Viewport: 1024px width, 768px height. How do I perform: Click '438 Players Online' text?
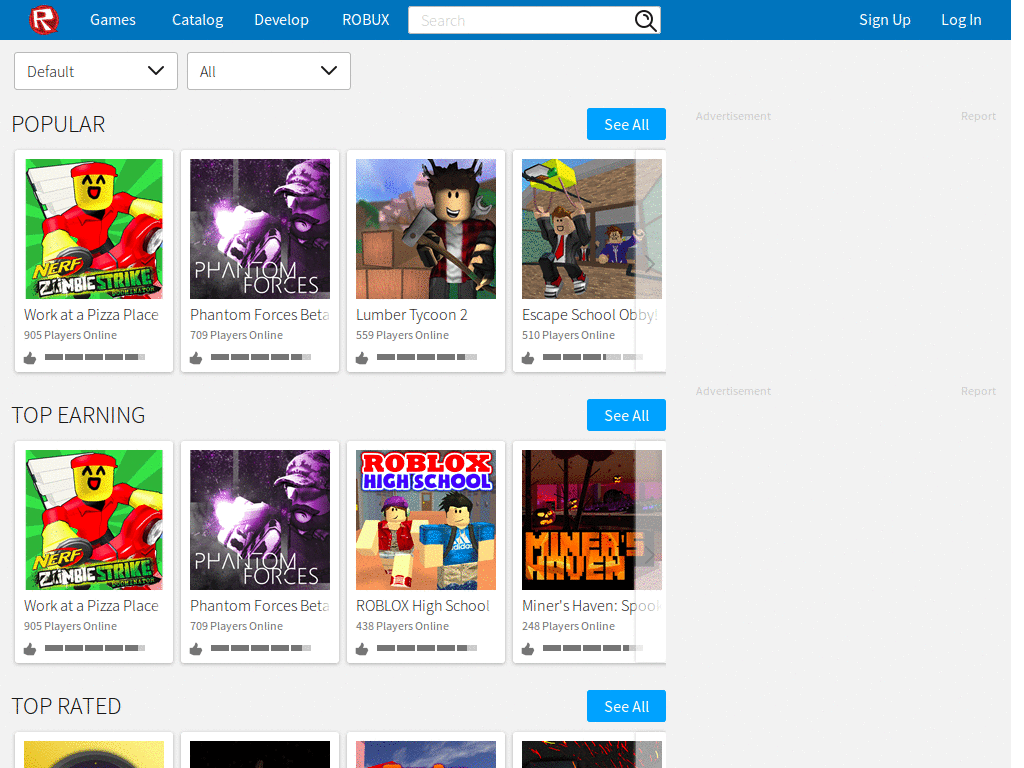point(402,626)
